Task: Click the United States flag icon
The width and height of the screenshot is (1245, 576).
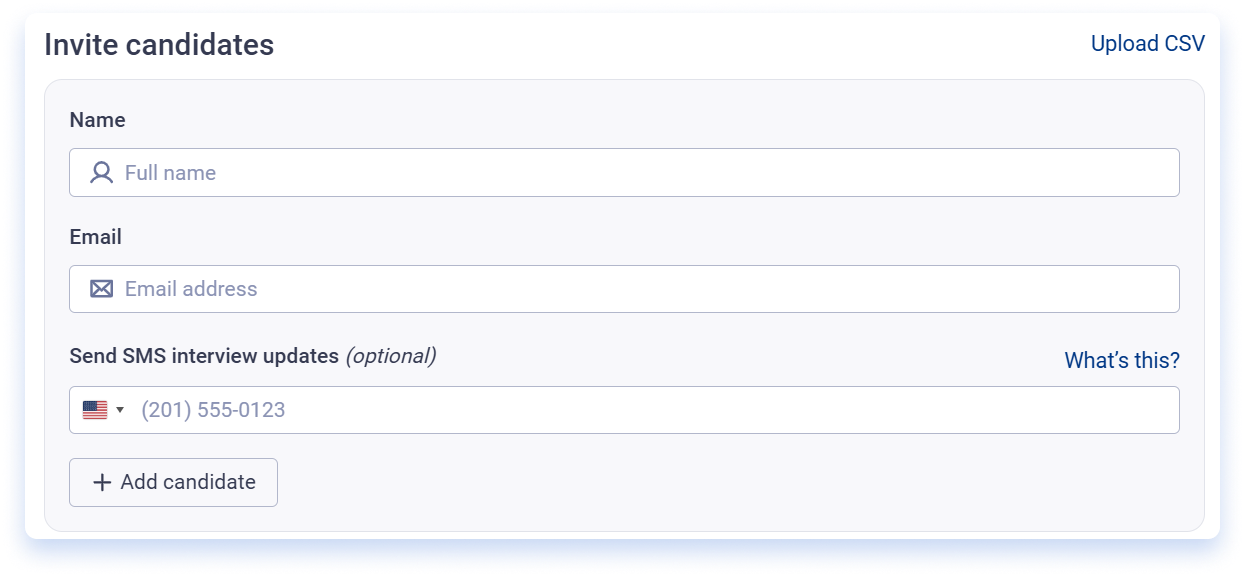Action: [x=95, y=410]
